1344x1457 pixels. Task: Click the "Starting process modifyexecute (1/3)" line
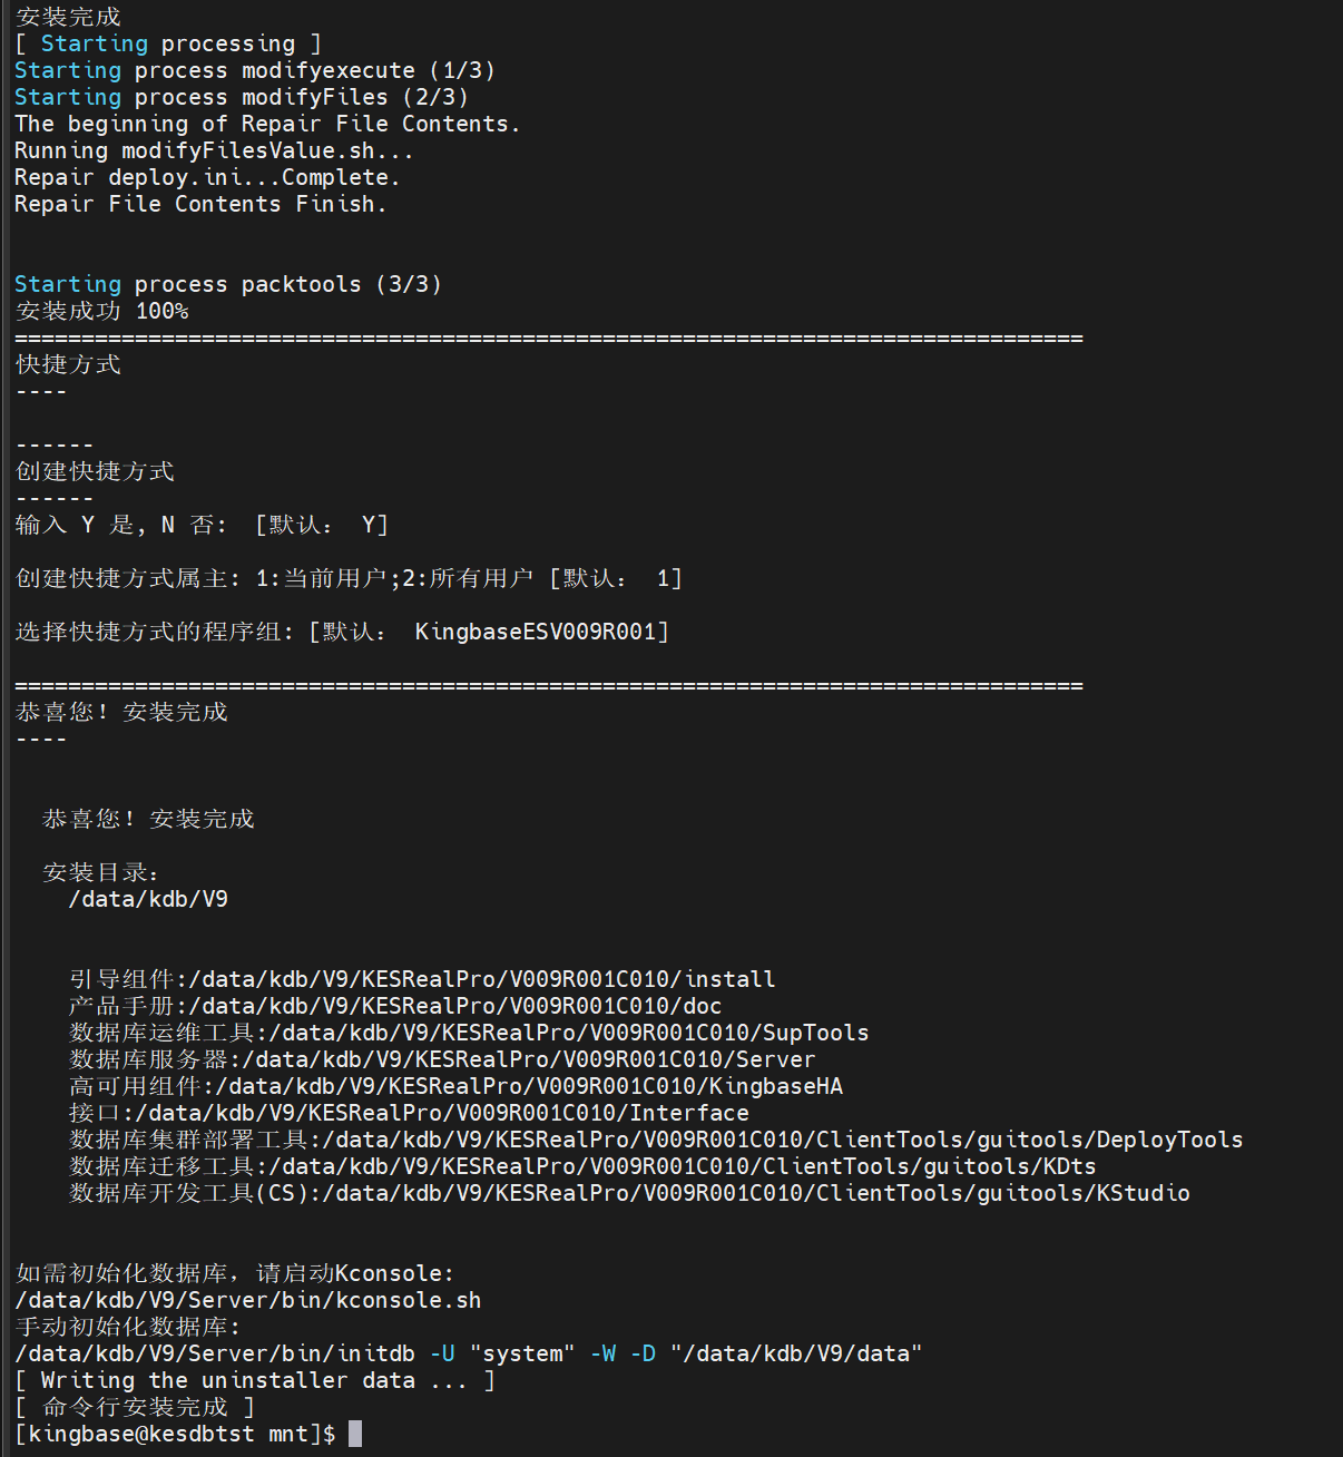point(255,71)
